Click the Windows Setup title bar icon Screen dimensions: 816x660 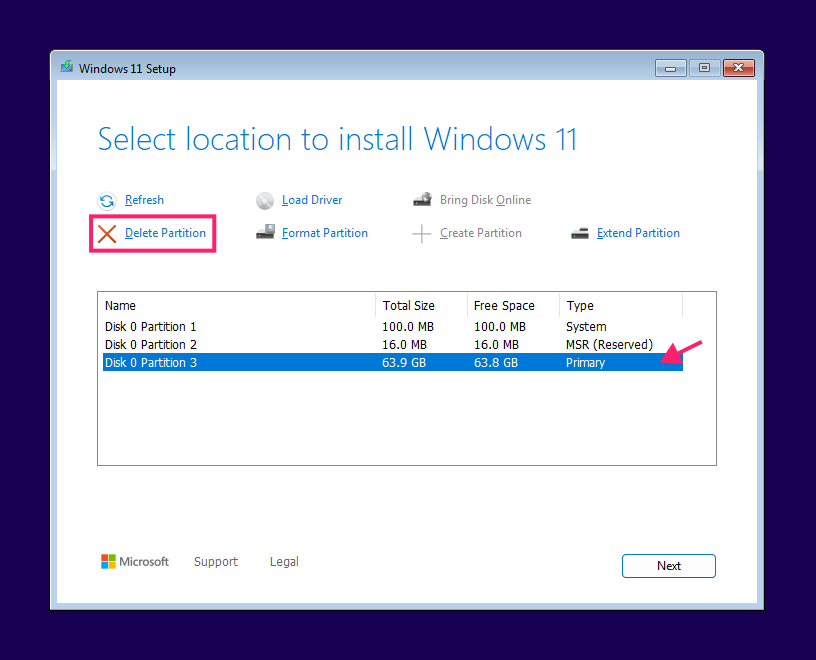click(67, 67)
